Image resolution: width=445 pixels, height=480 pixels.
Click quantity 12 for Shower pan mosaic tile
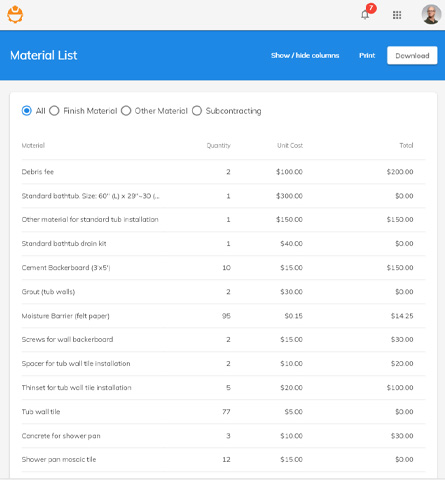[226, 459]
